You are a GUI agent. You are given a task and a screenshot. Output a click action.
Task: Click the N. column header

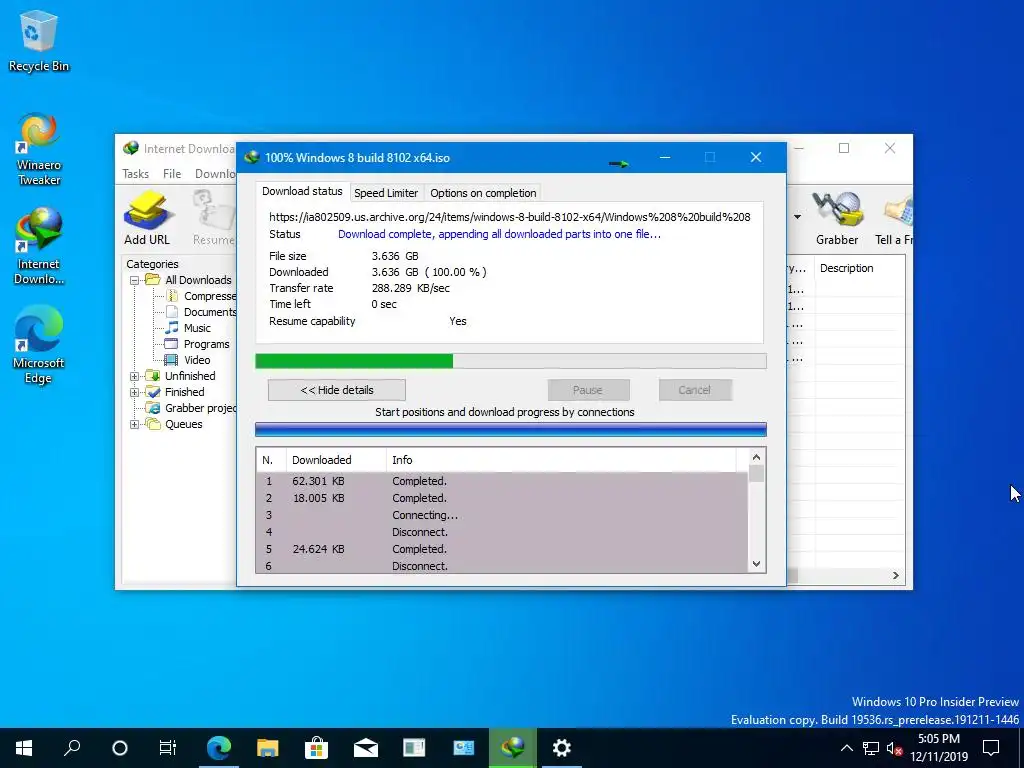coord(271,460)
